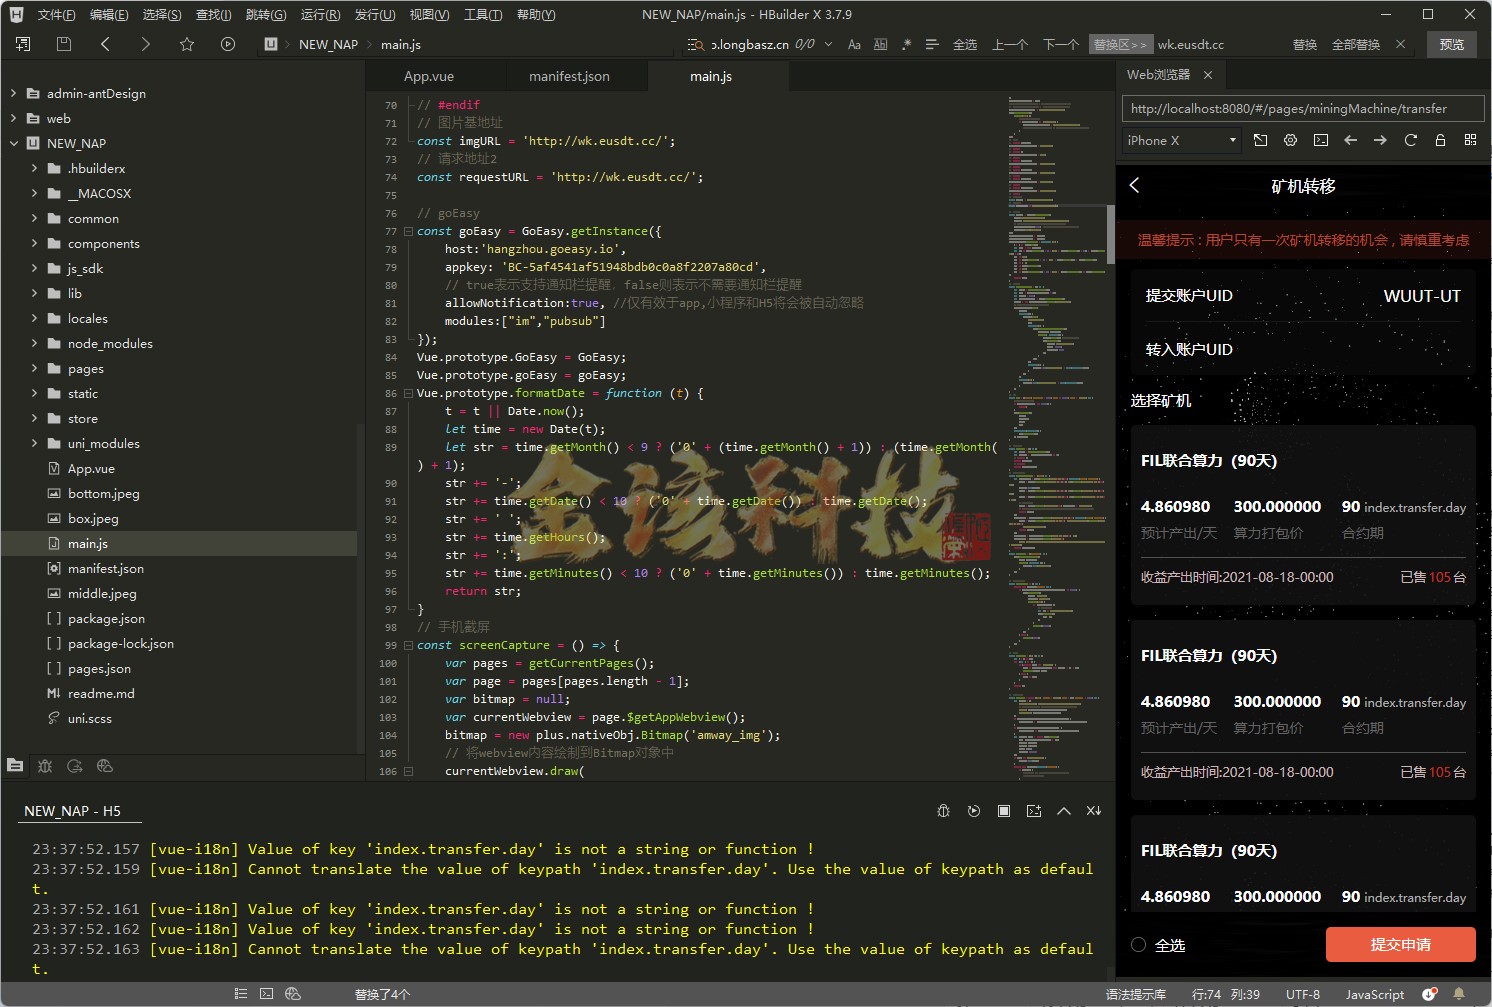Click the 全部替换 button
The width and height of the screenshot is (1492, 1007).
[x=1355, y=45]
